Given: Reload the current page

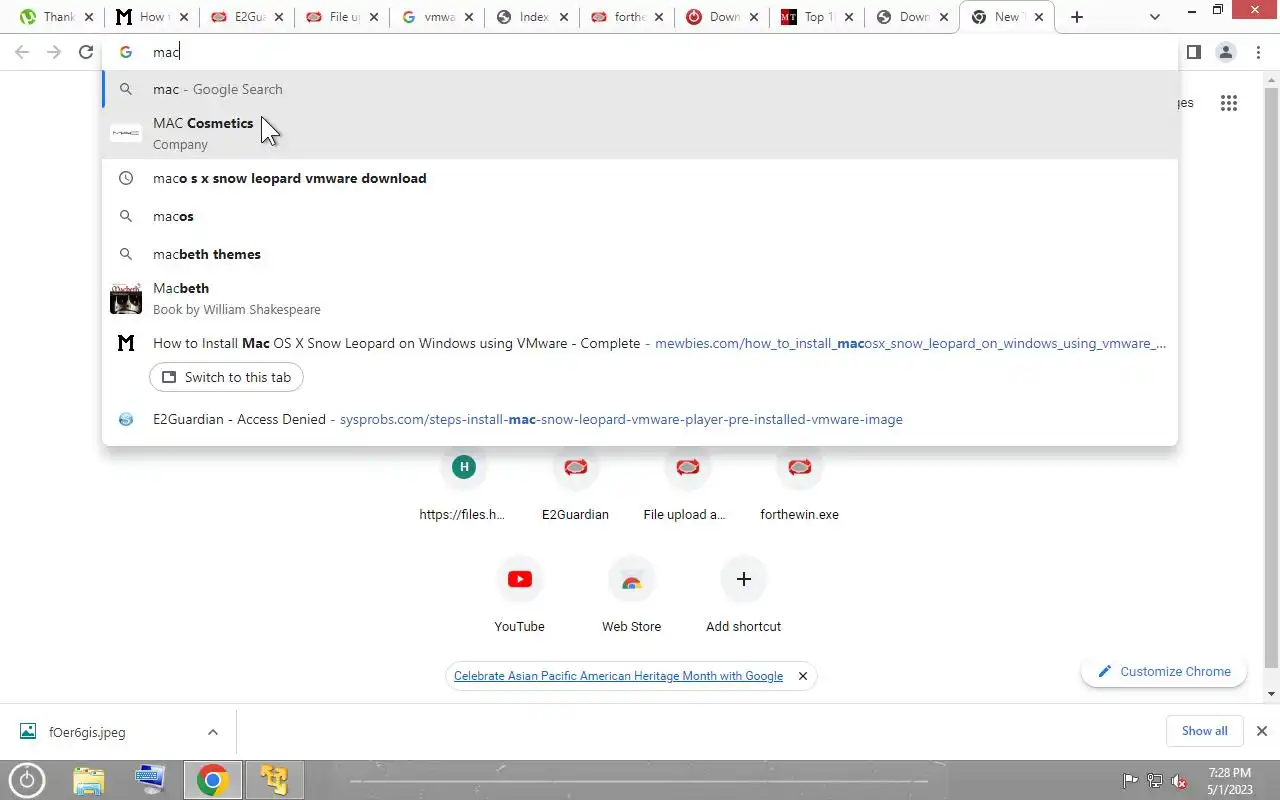Looking at the screenshot, I should pos(86,52).
